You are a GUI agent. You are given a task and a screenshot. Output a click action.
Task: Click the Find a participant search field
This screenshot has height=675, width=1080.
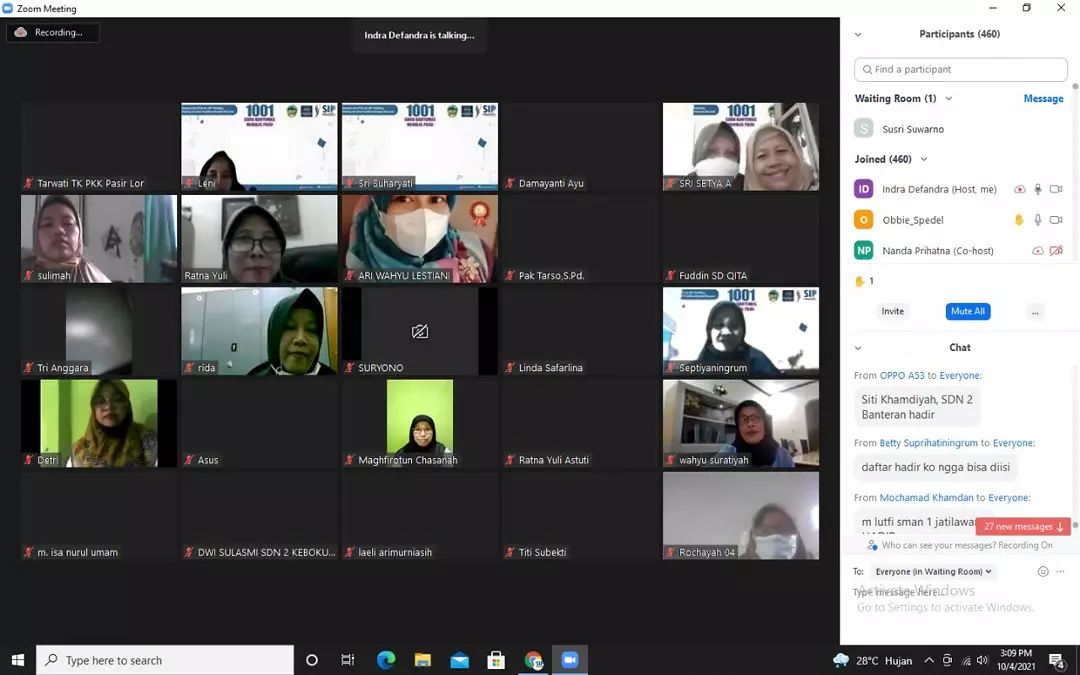tap(960, 70)
